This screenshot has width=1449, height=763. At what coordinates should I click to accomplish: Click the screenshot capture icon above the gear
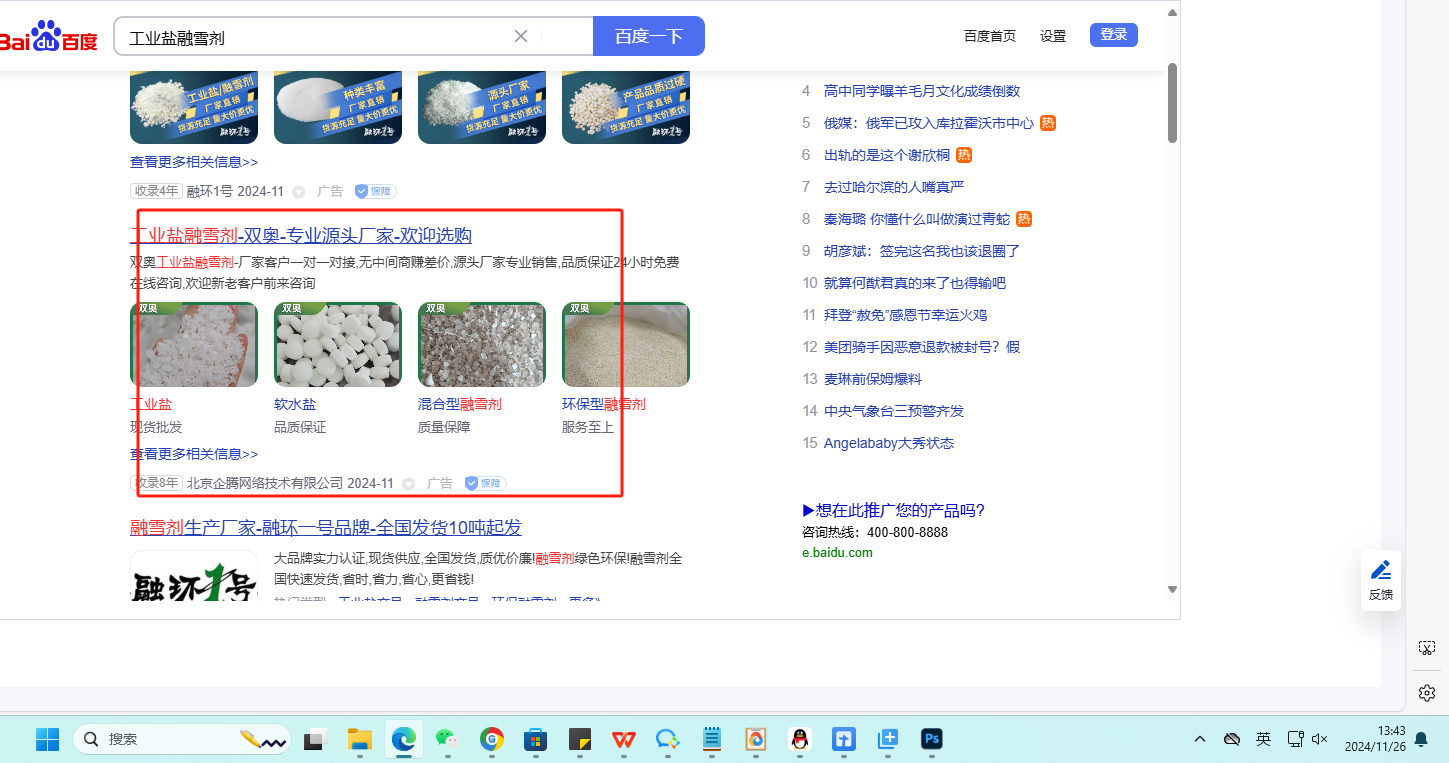coord(1427,648)
